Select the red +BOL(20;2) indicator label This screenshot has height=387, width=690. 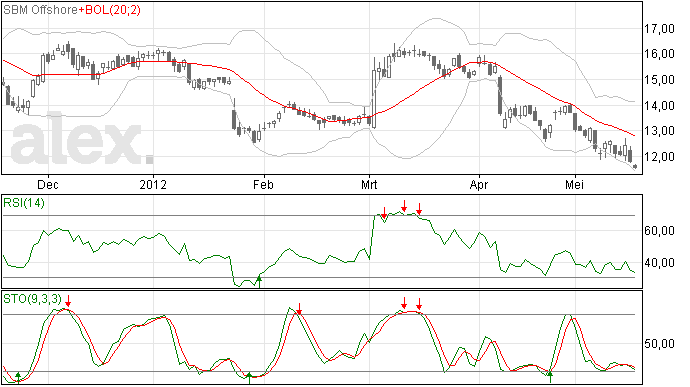(x=110, y=10)
